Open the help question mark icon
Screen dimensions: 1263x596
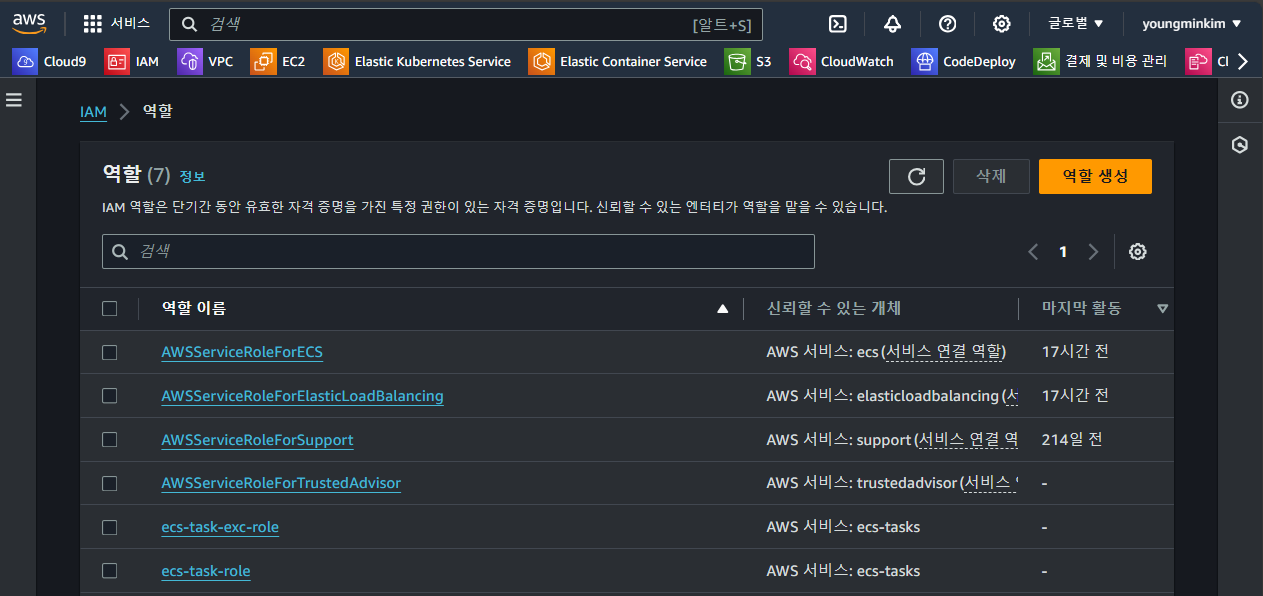coord(948,24)
